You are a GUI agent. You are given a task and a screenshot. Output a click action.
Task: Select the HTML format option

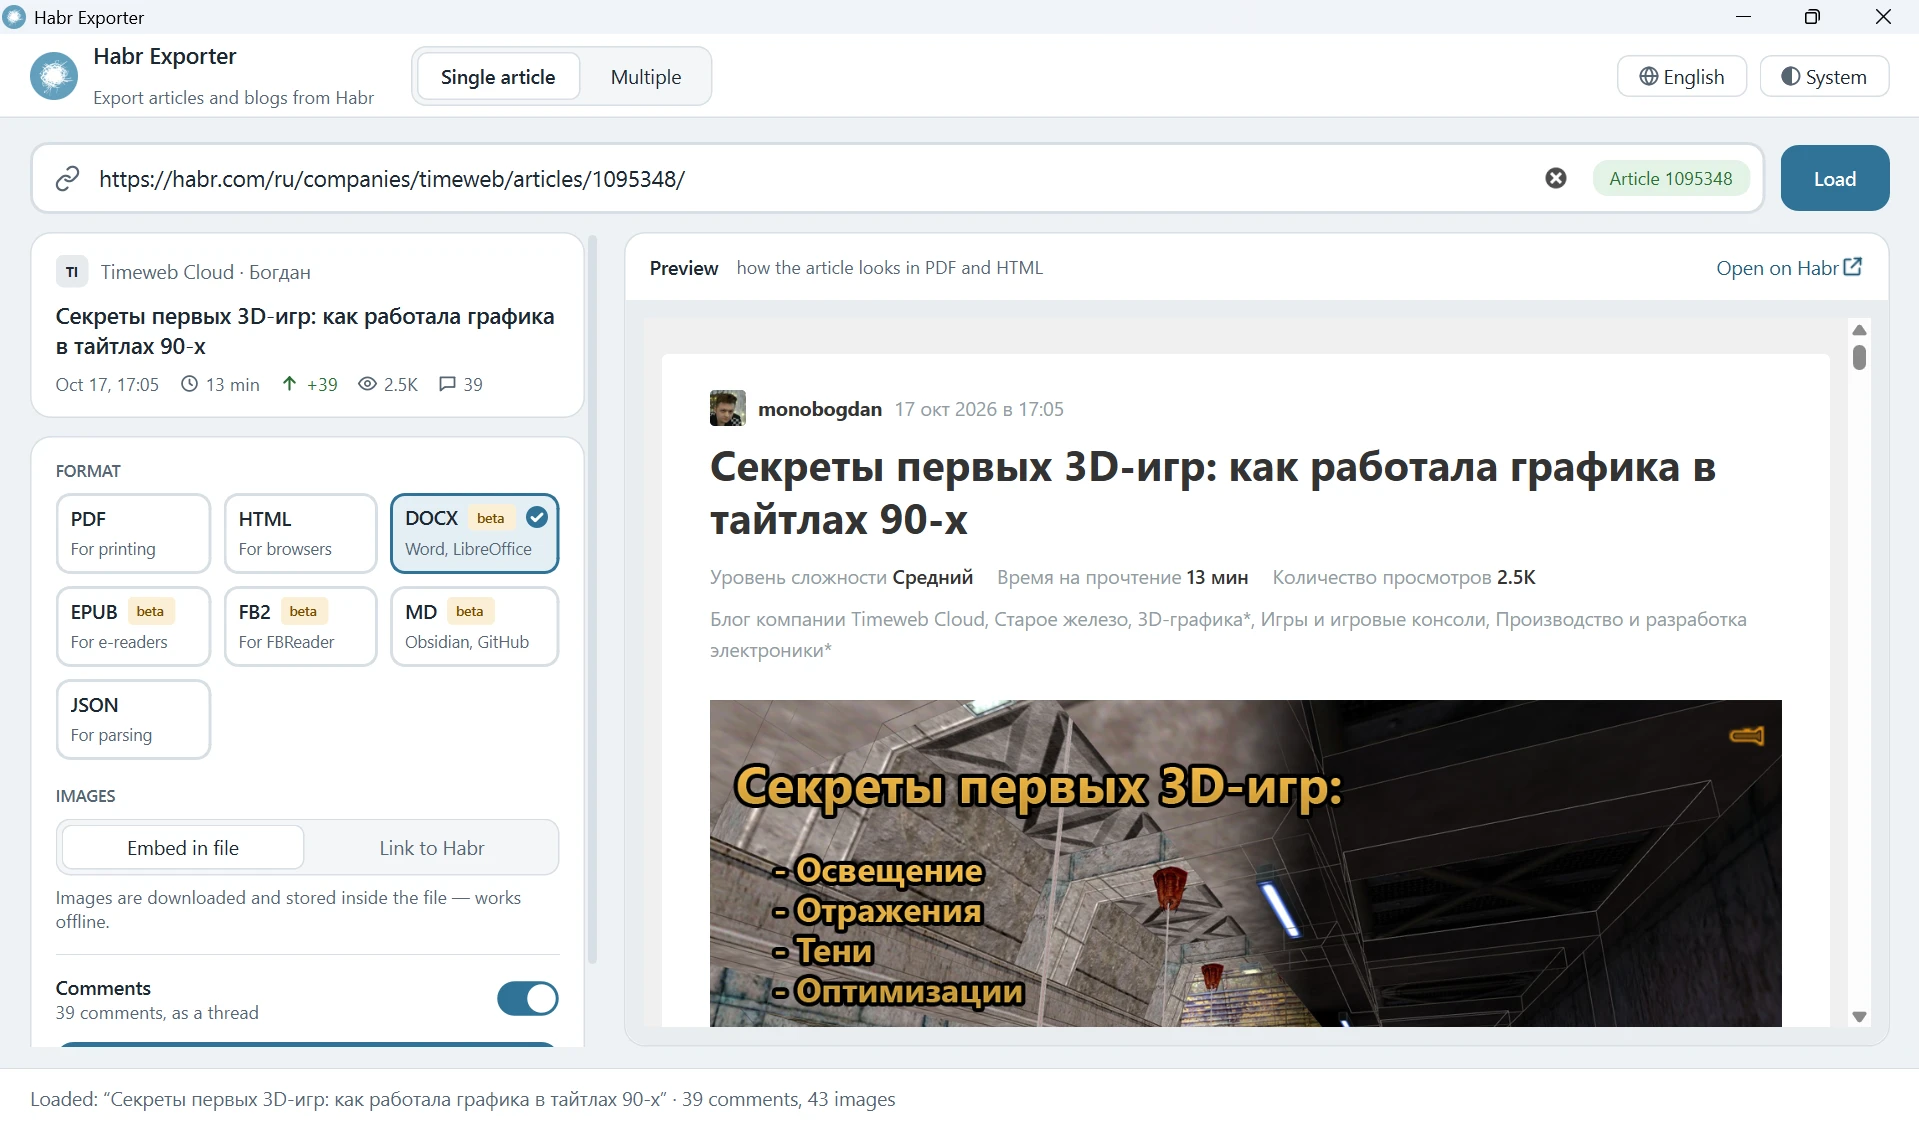coord(301,533)
